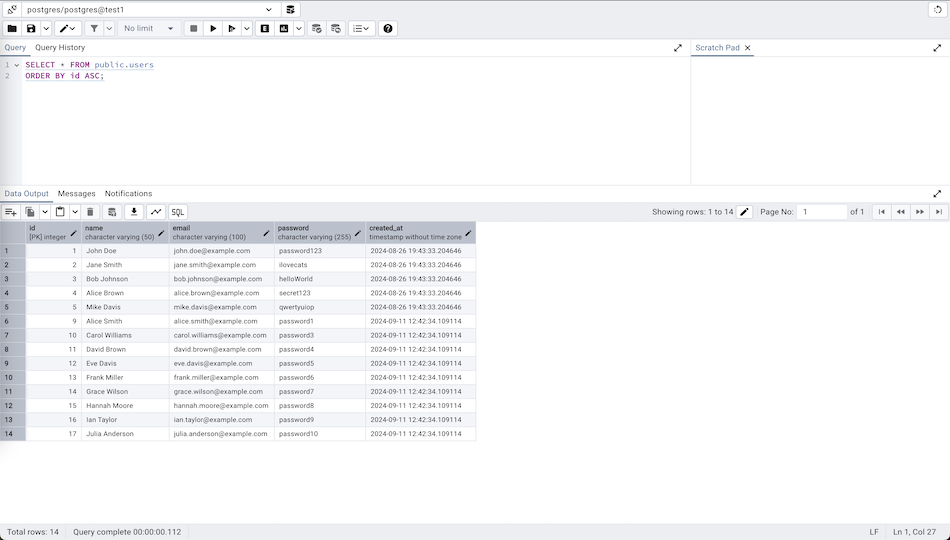Click the connection status icon beside connection name
This screenshot has width=950, height=540.
point(12,9)
